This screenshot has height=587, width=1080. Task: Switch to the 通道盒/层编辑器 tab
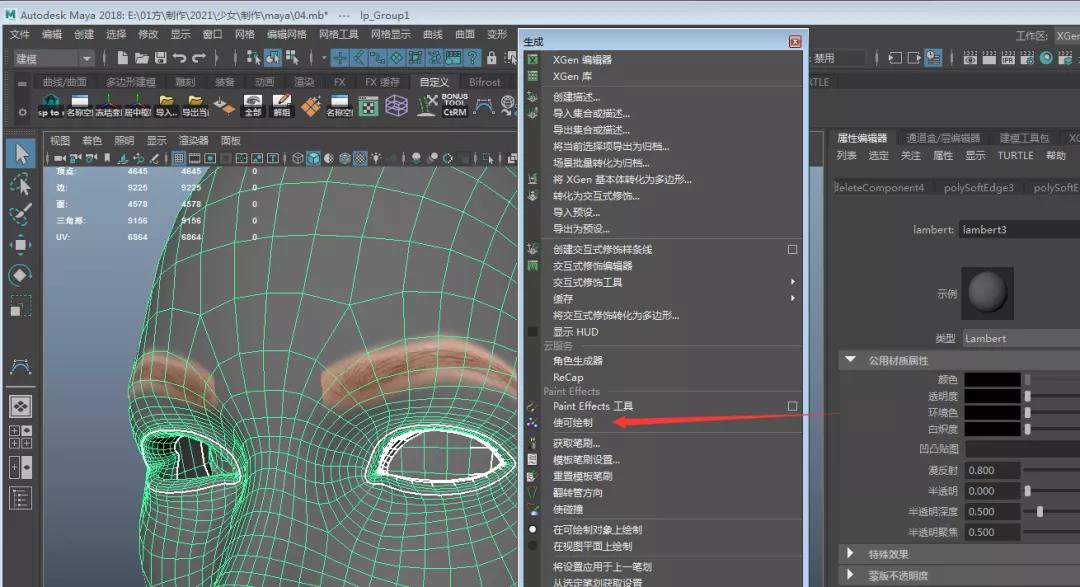(943, 138)
